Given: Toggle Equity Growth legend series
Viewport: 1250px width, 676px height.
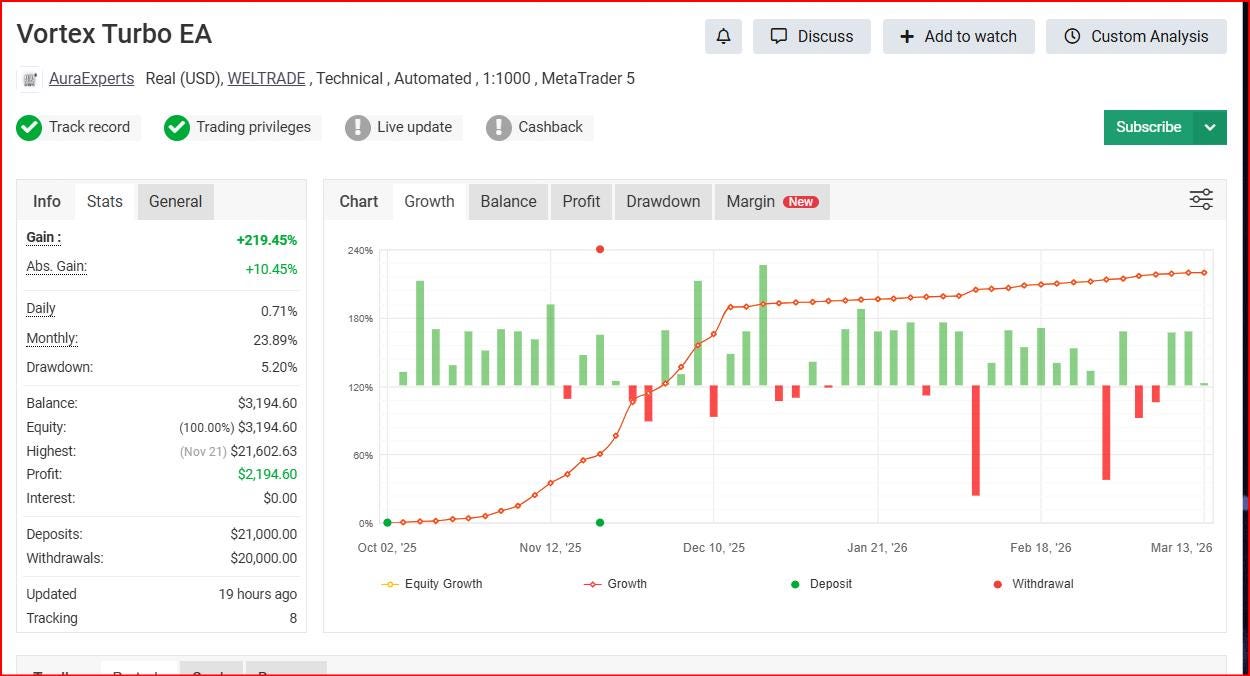Looking at the screenshot, I should coord(432,584).
